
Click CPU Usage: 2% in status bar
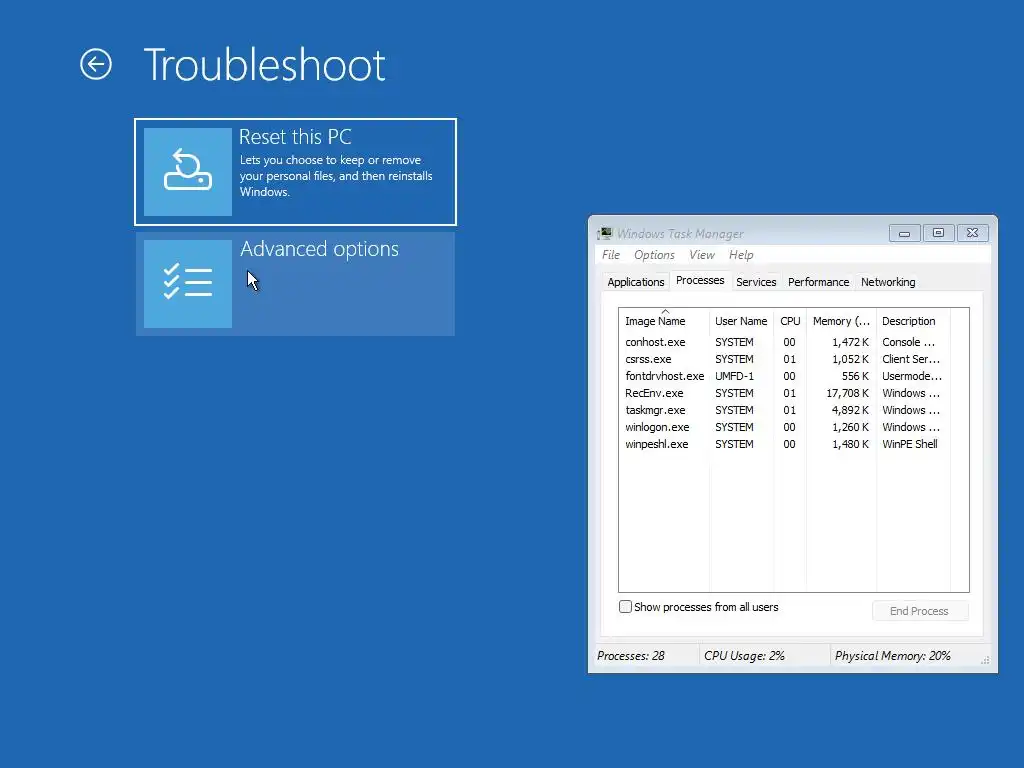(x=744, y=656)
